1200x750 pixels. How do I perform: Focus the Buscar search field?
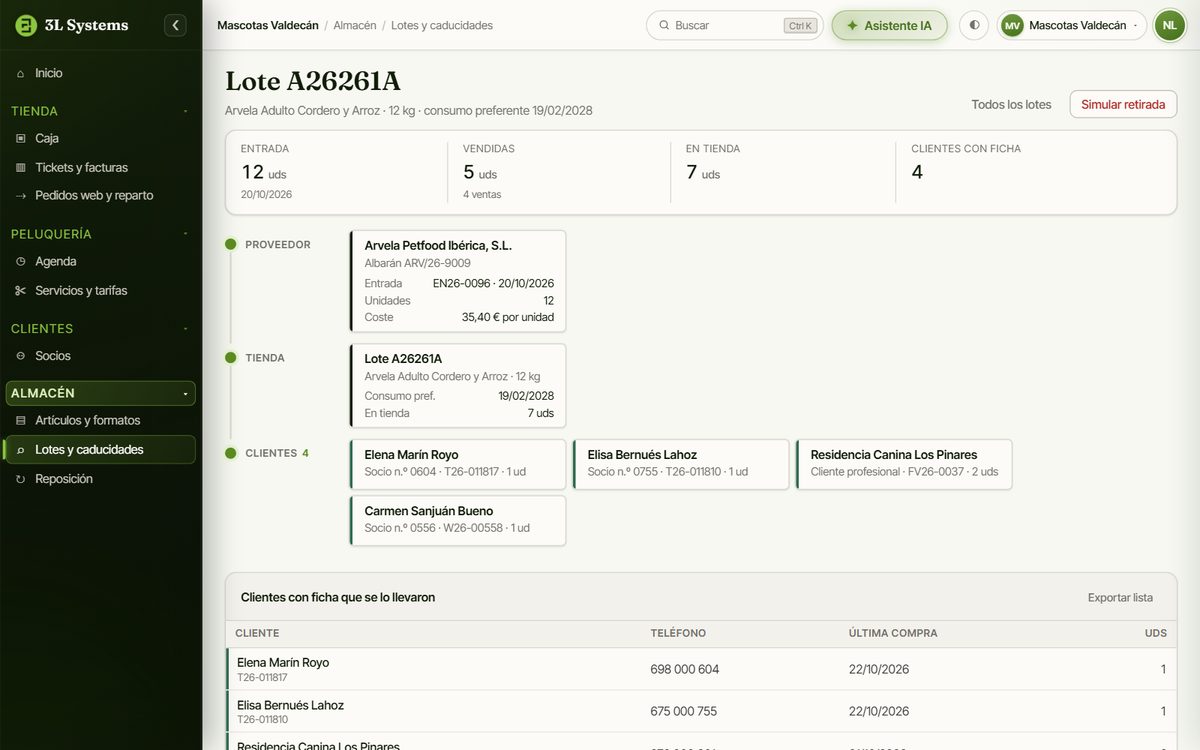(735, 25)
